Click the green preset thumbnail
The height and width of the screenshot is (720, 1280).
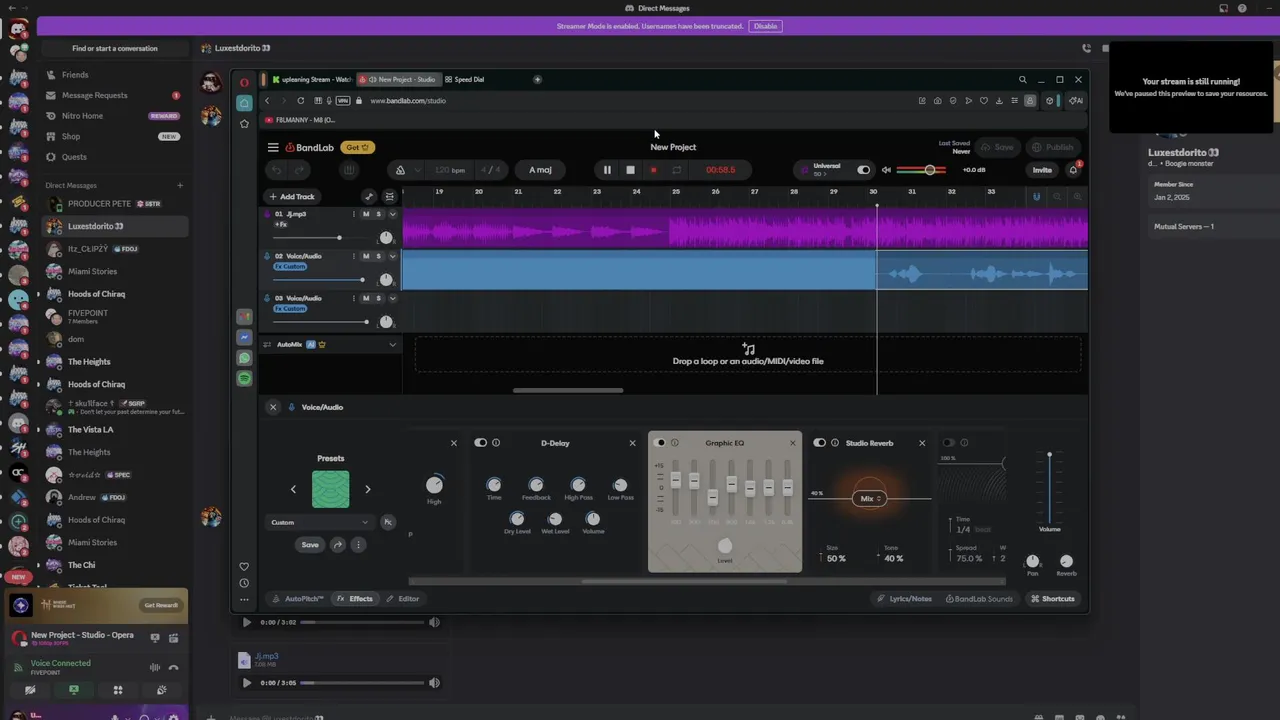coord(330,489)
